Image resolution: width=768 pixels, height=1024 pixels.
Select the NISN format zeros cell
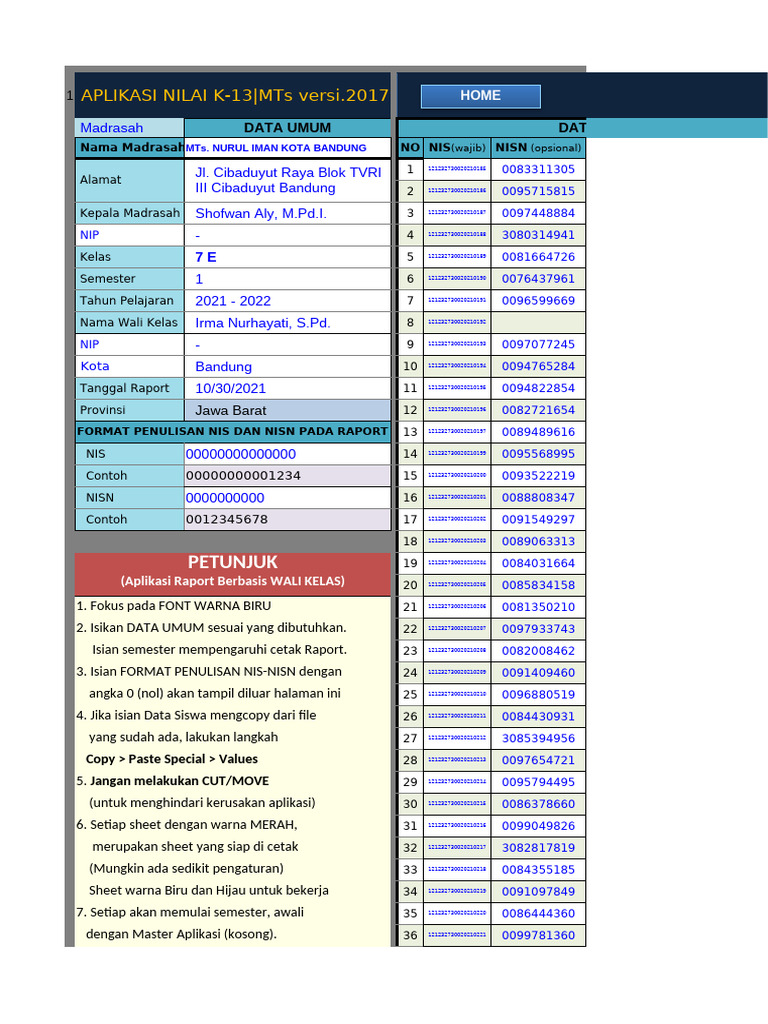(x=287, y=498)
